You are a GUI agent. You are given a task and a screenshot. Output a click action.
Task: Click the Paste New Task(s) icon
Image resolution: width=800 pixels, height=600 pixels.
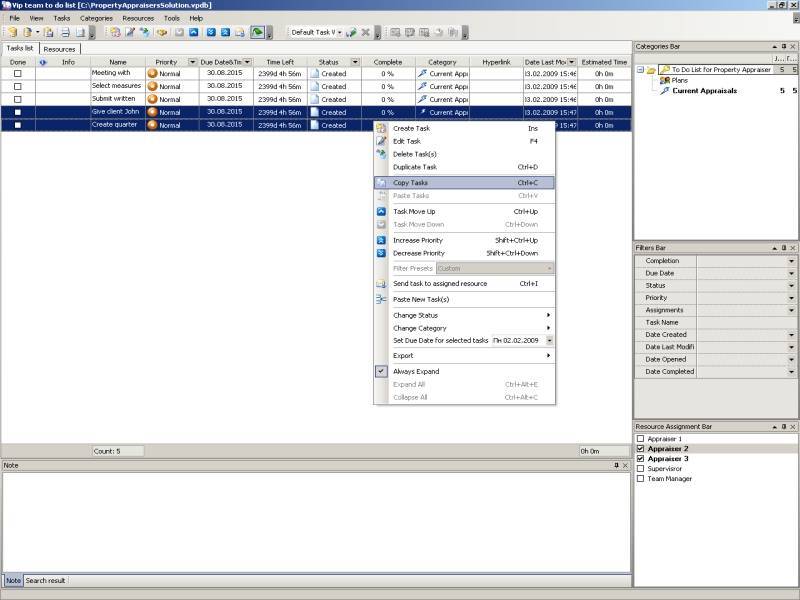coord(381,299)
